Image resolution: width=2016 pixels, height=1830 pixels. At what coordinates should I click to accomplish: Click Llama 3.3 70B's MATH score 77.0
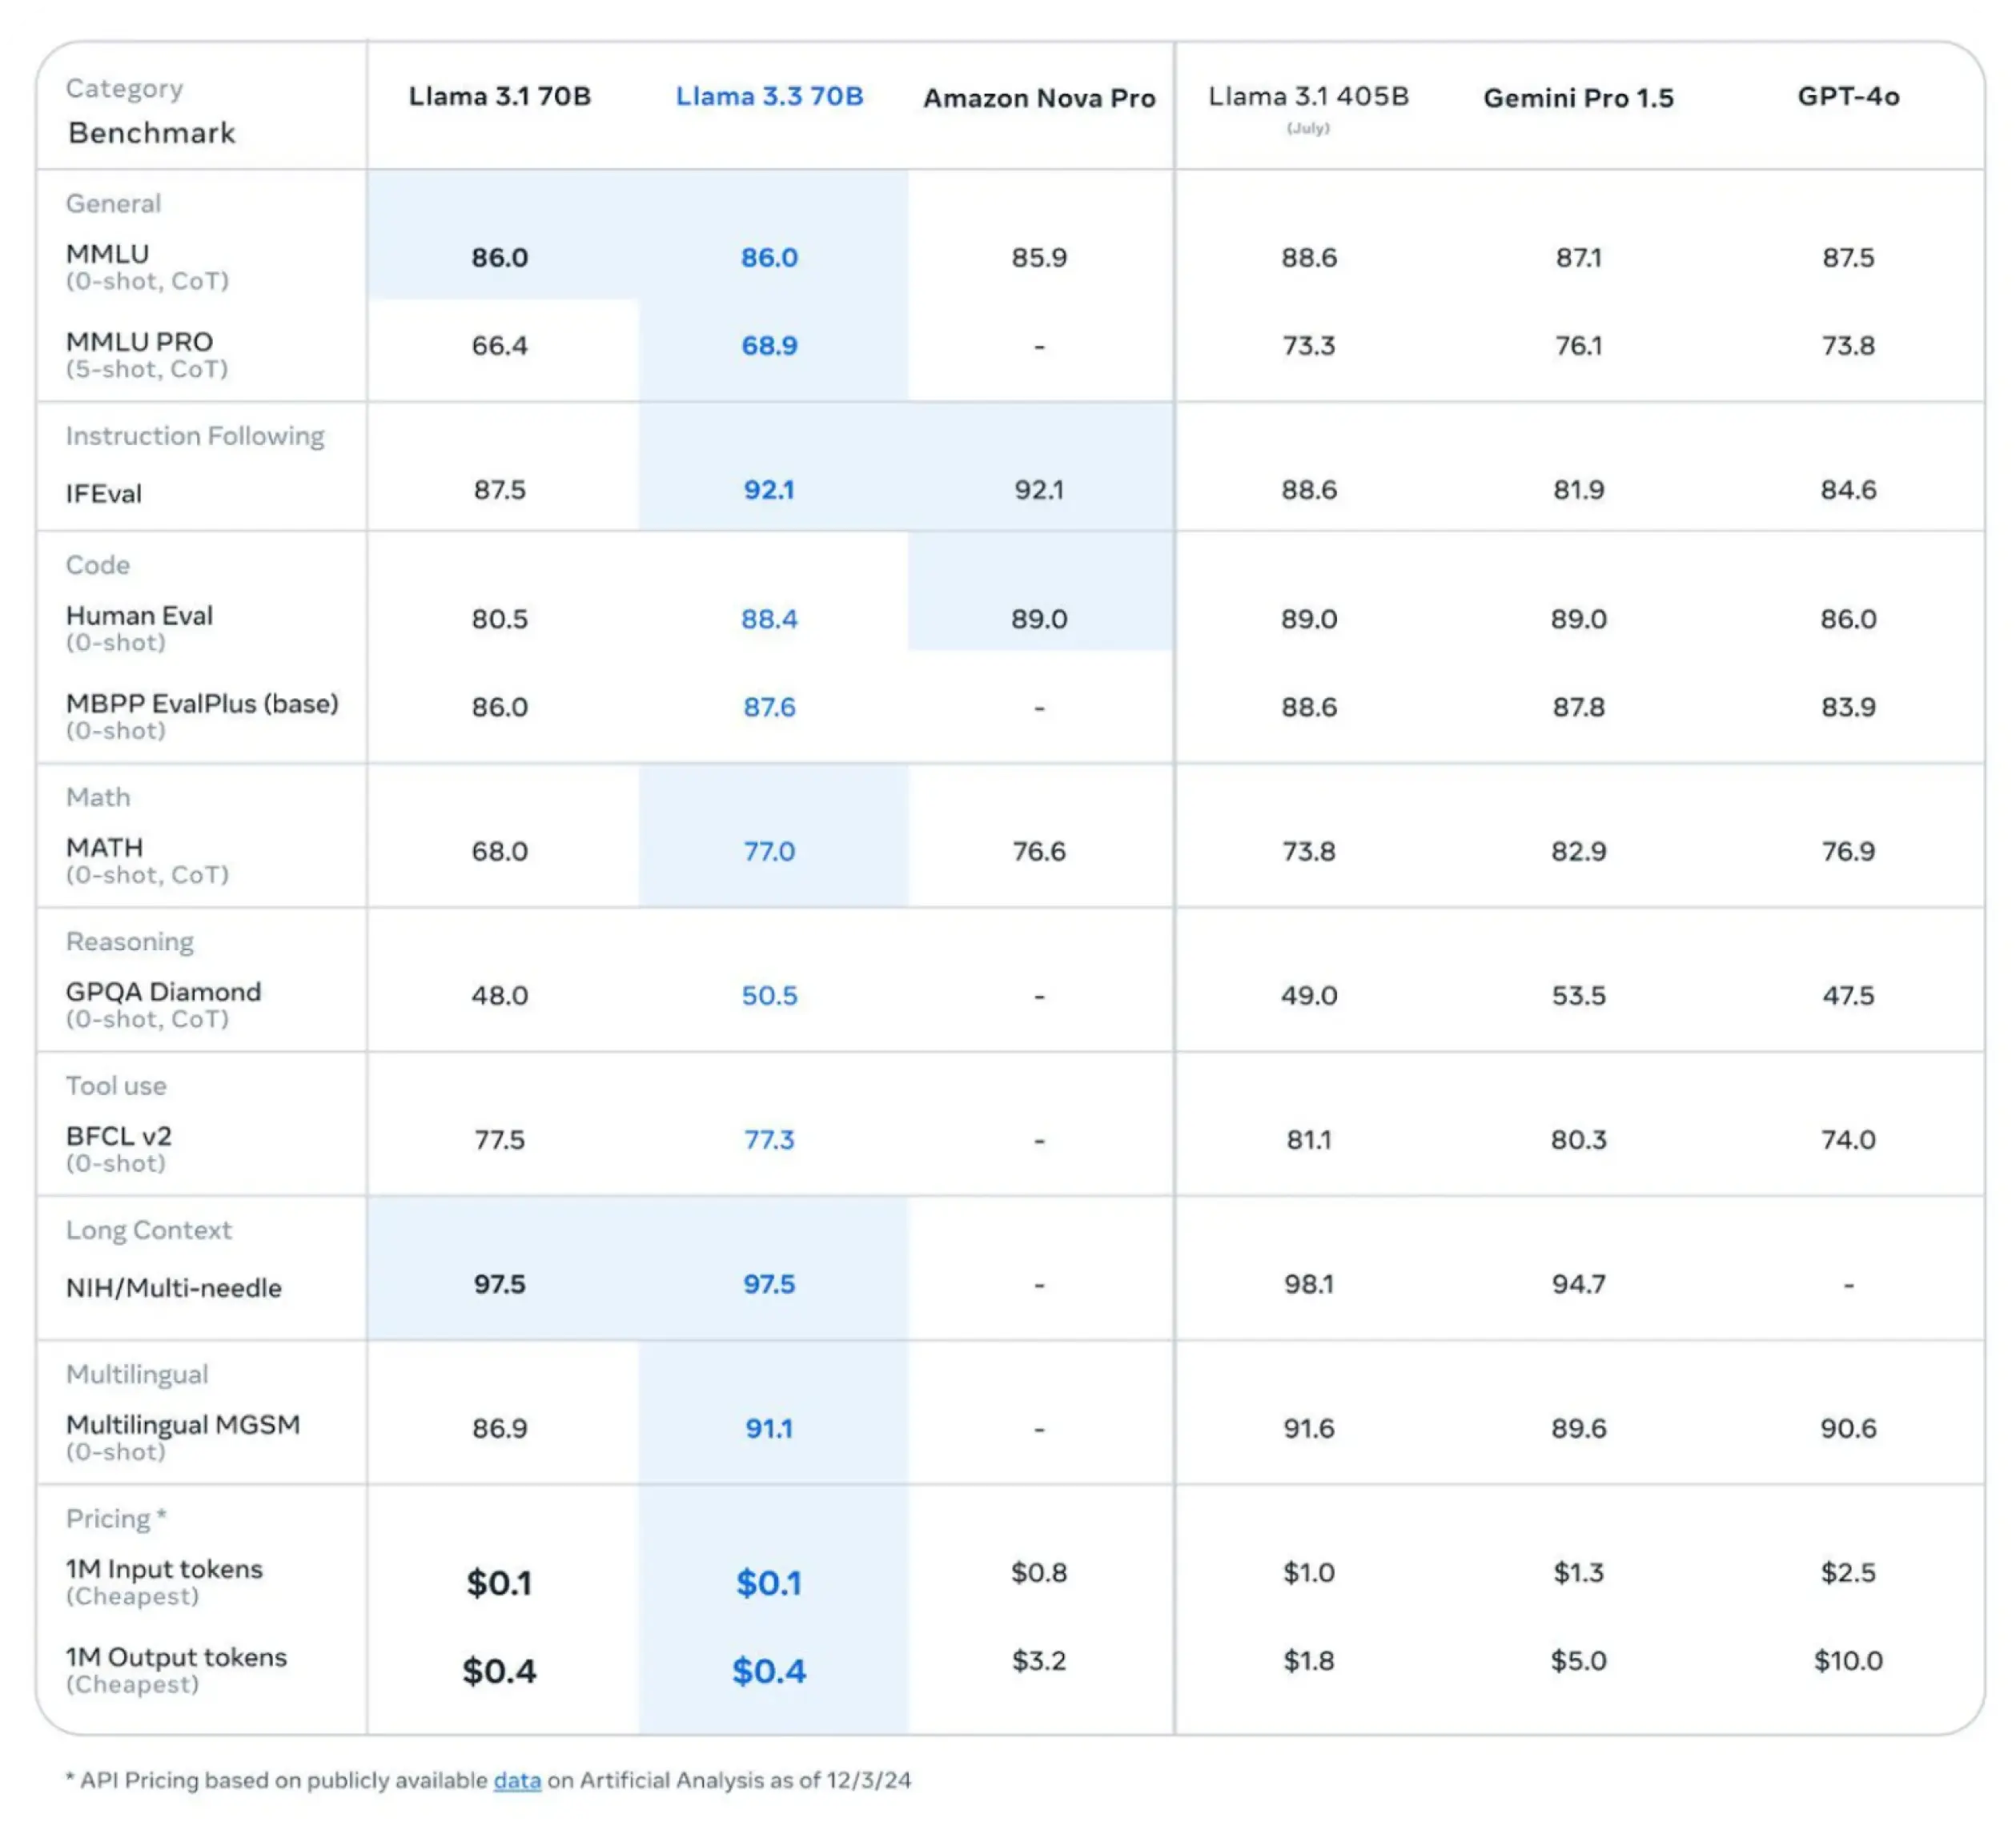click(x=769, y=851)
